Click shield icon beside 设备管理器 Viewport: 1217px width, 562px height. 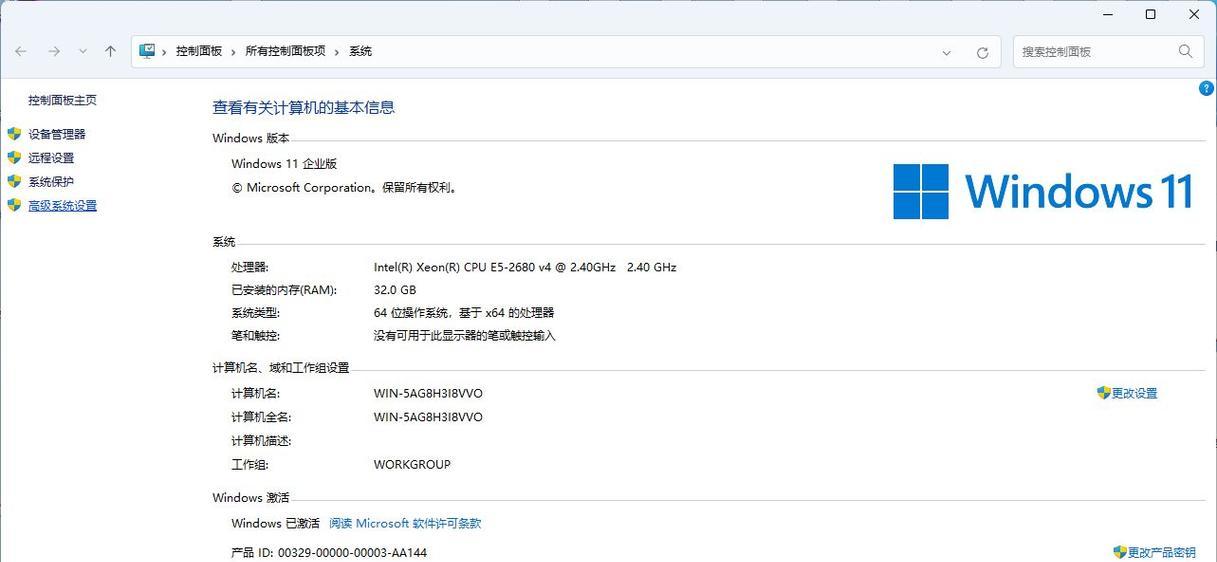pyautogui.click(x=14, y=133)
